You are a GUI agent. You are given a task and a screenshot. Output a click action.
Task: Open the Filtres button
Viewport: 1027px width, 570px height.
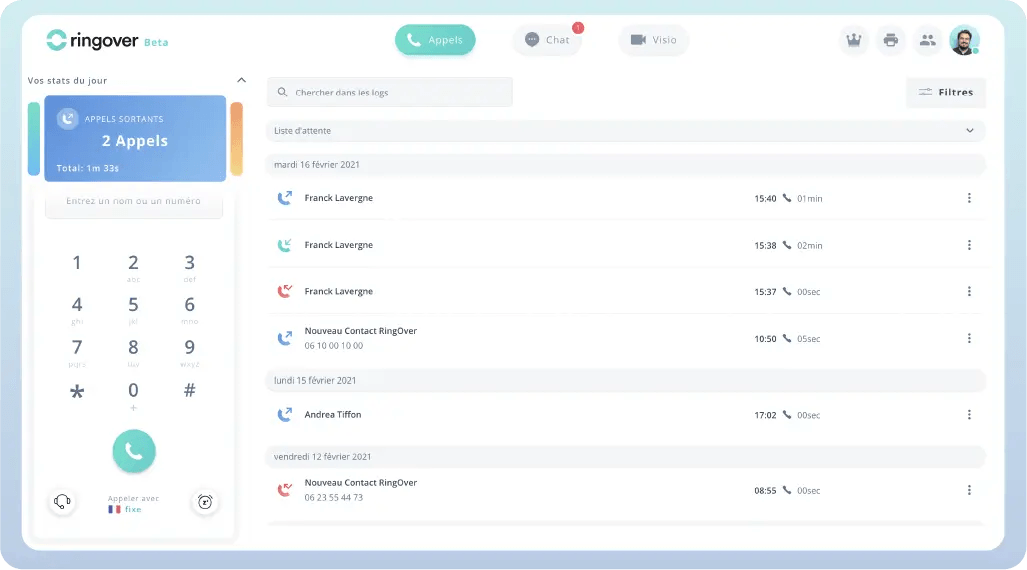[945, 92]
